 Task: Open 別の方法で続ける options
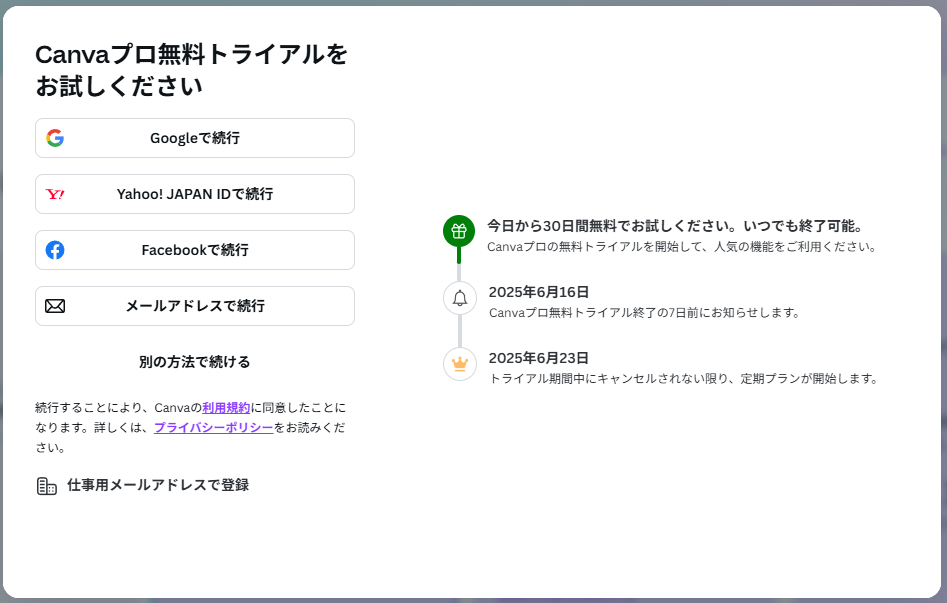pyautogui.click(x=194, y=362)
